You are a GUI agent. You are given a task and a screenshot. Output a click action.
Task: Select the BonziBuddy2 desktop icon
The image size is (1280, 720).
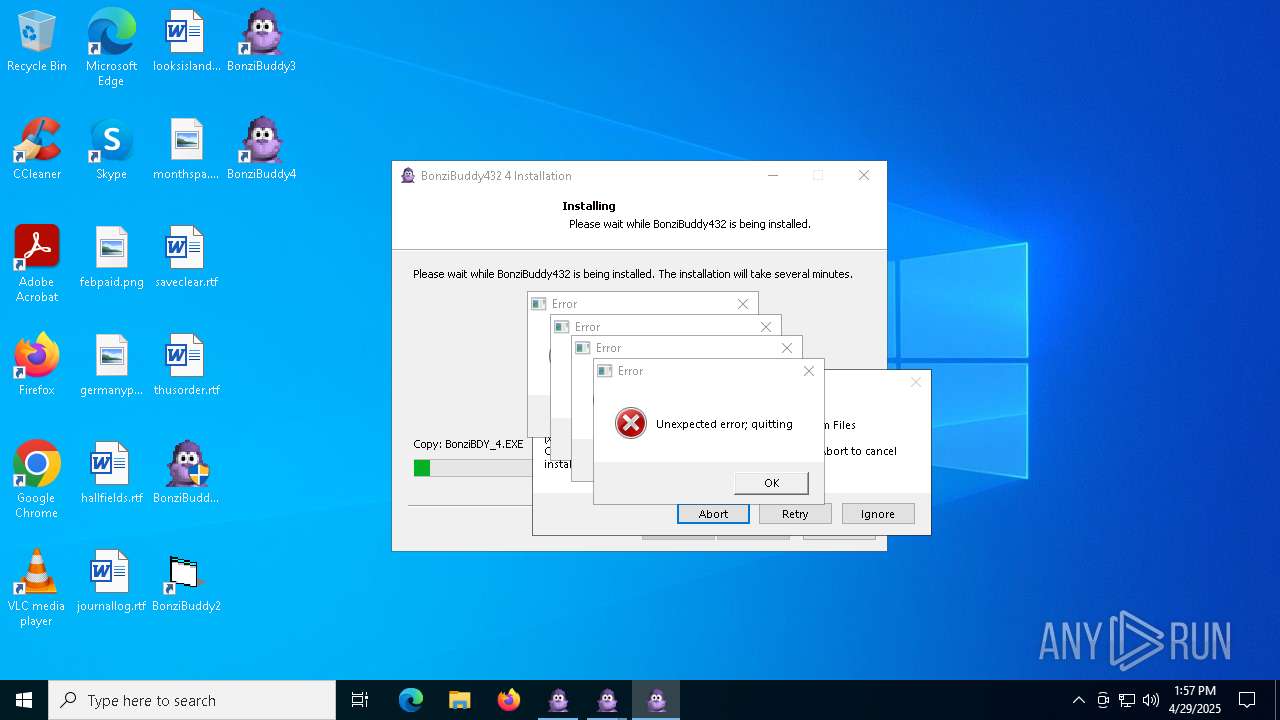point(186,581)
